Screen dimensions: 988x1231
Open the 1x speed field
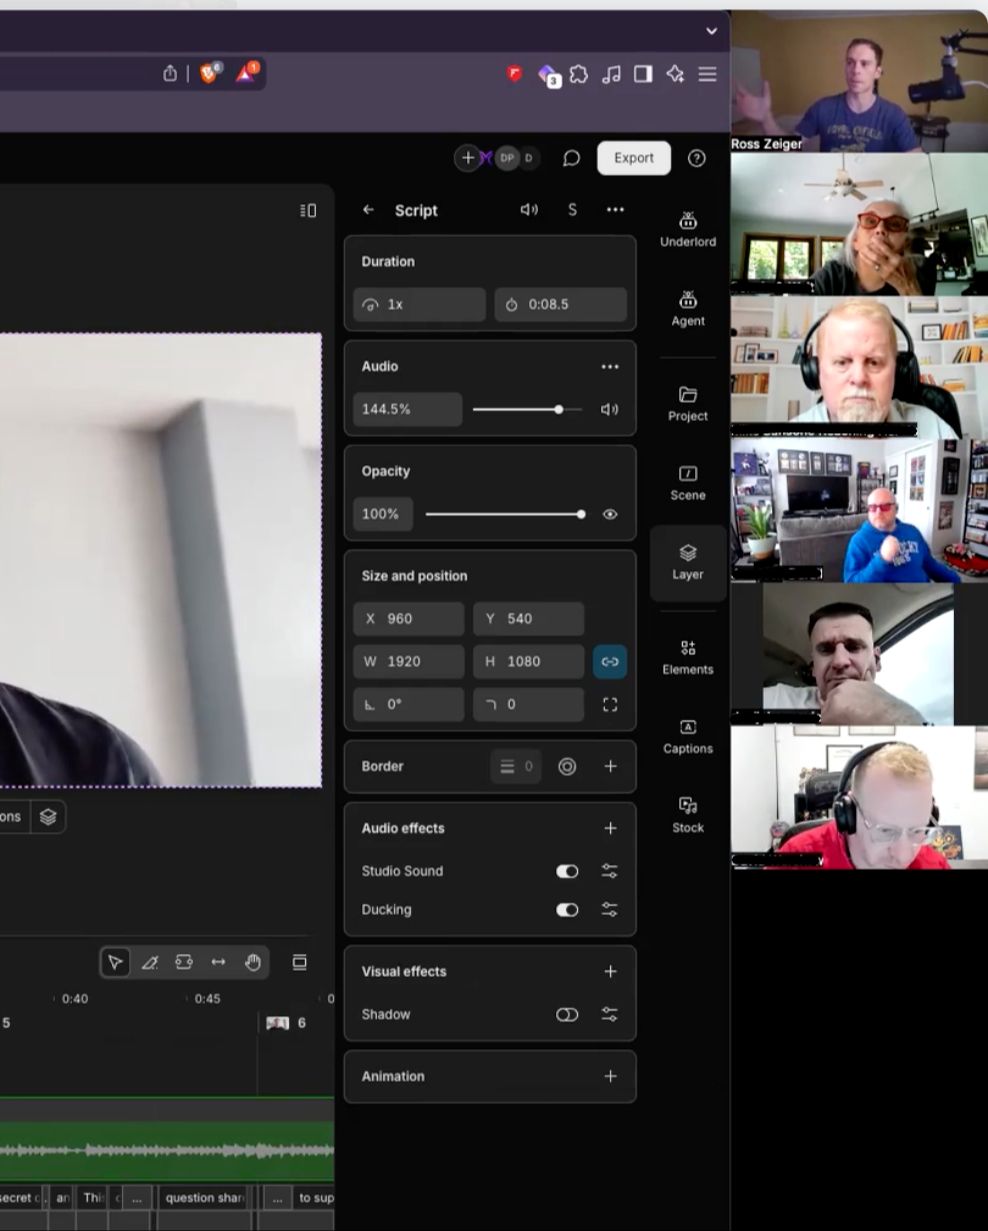pos(420,304)
